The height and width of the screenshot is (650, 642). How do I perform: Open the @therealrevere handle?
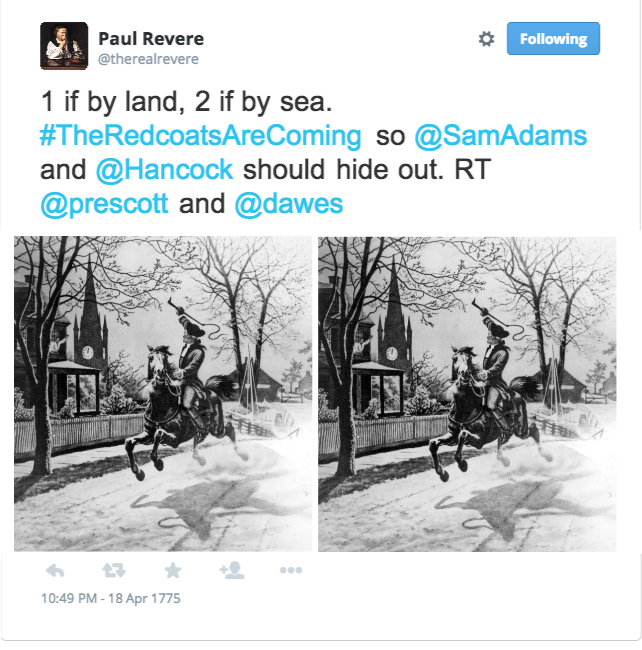coord(148,59)
